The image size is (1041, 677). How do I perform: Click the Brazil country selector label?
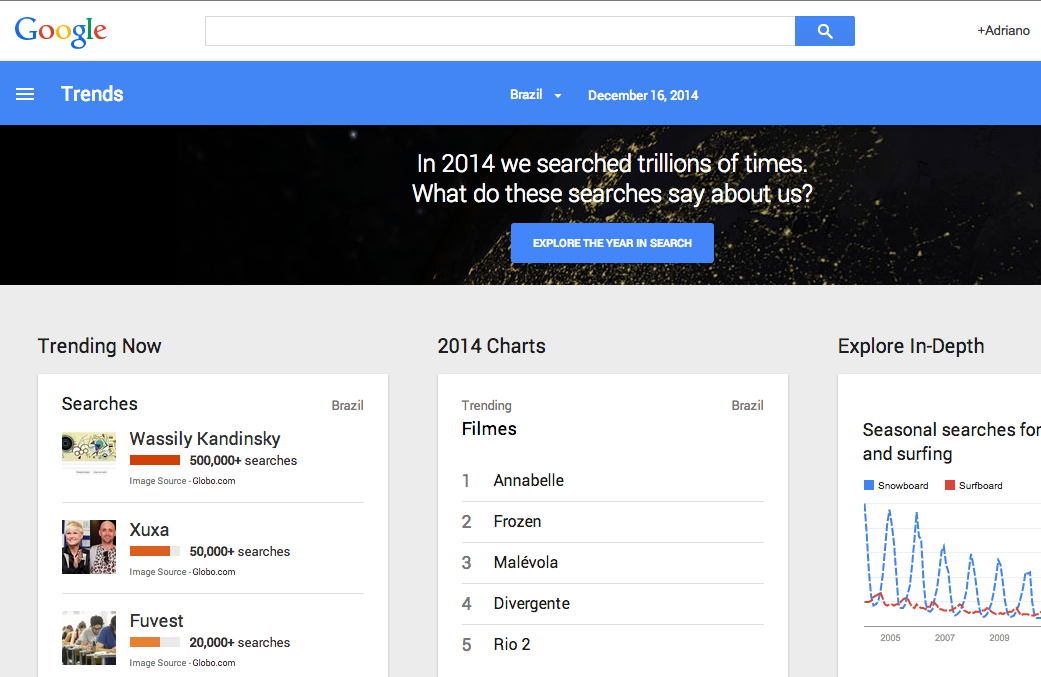526,95
